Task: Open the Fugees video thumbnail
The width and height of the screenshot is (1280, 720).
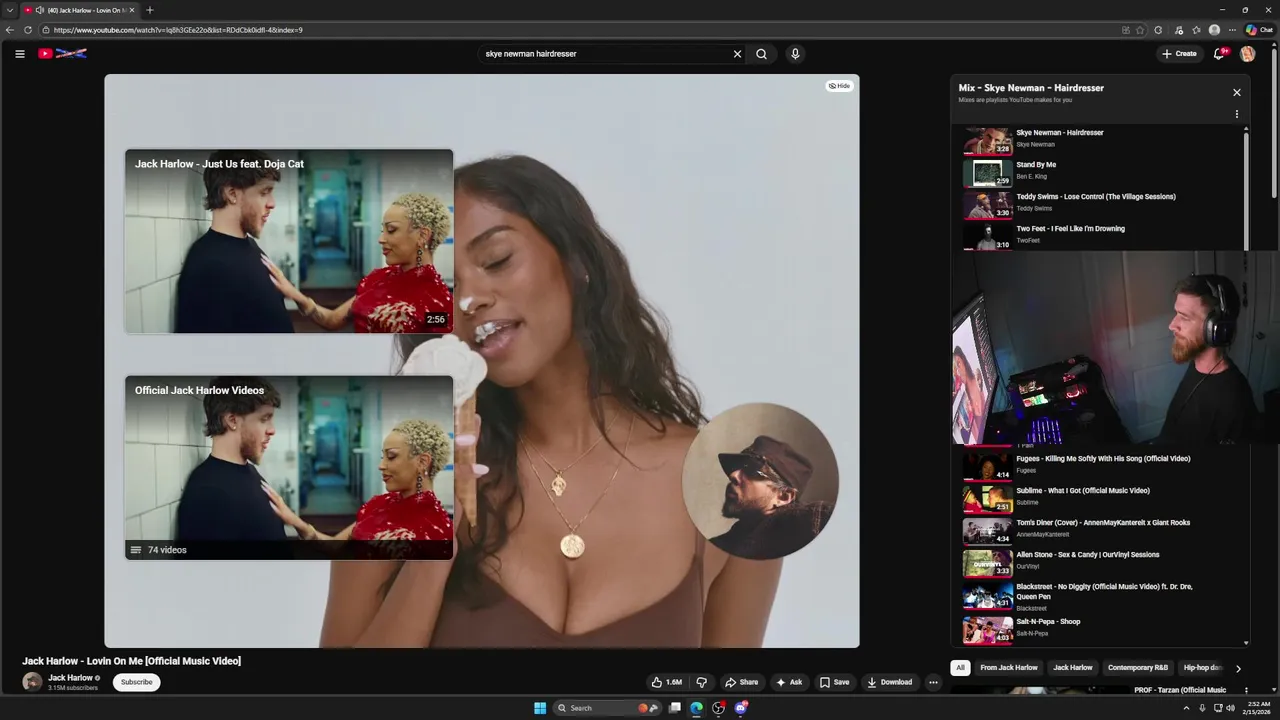Action: pyautogui.click(x=987, y=467)
